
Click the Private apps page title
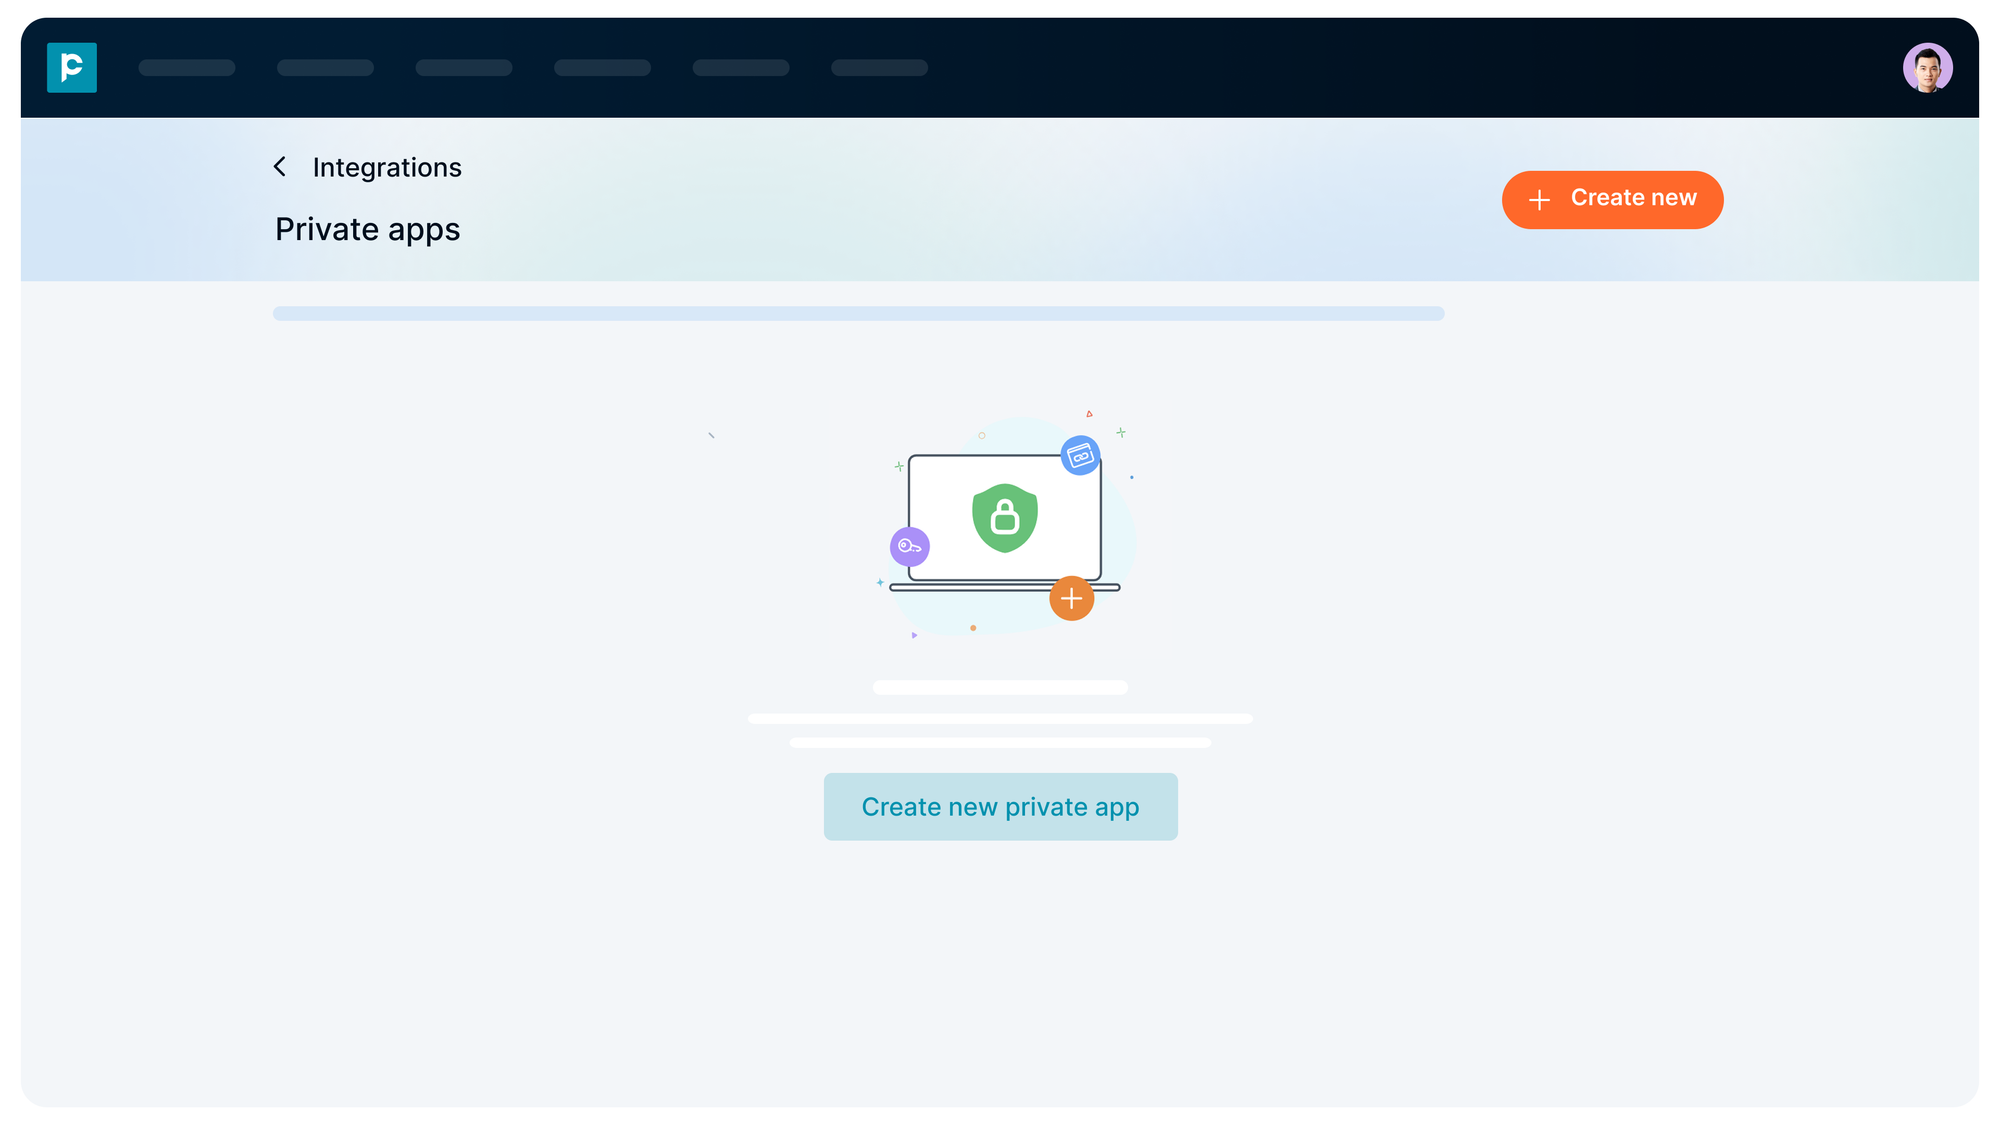point(367,229)
